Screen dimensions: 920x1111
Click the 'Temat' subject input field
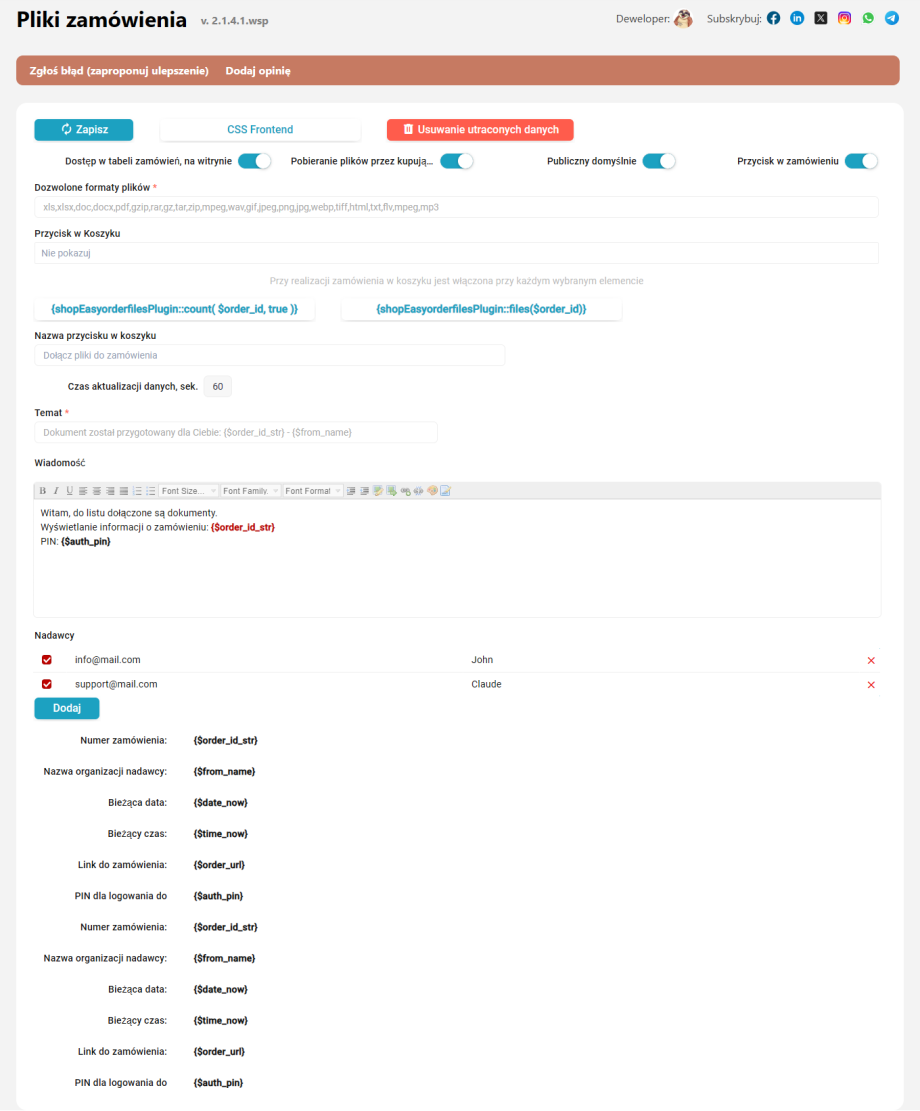point(236,432)
